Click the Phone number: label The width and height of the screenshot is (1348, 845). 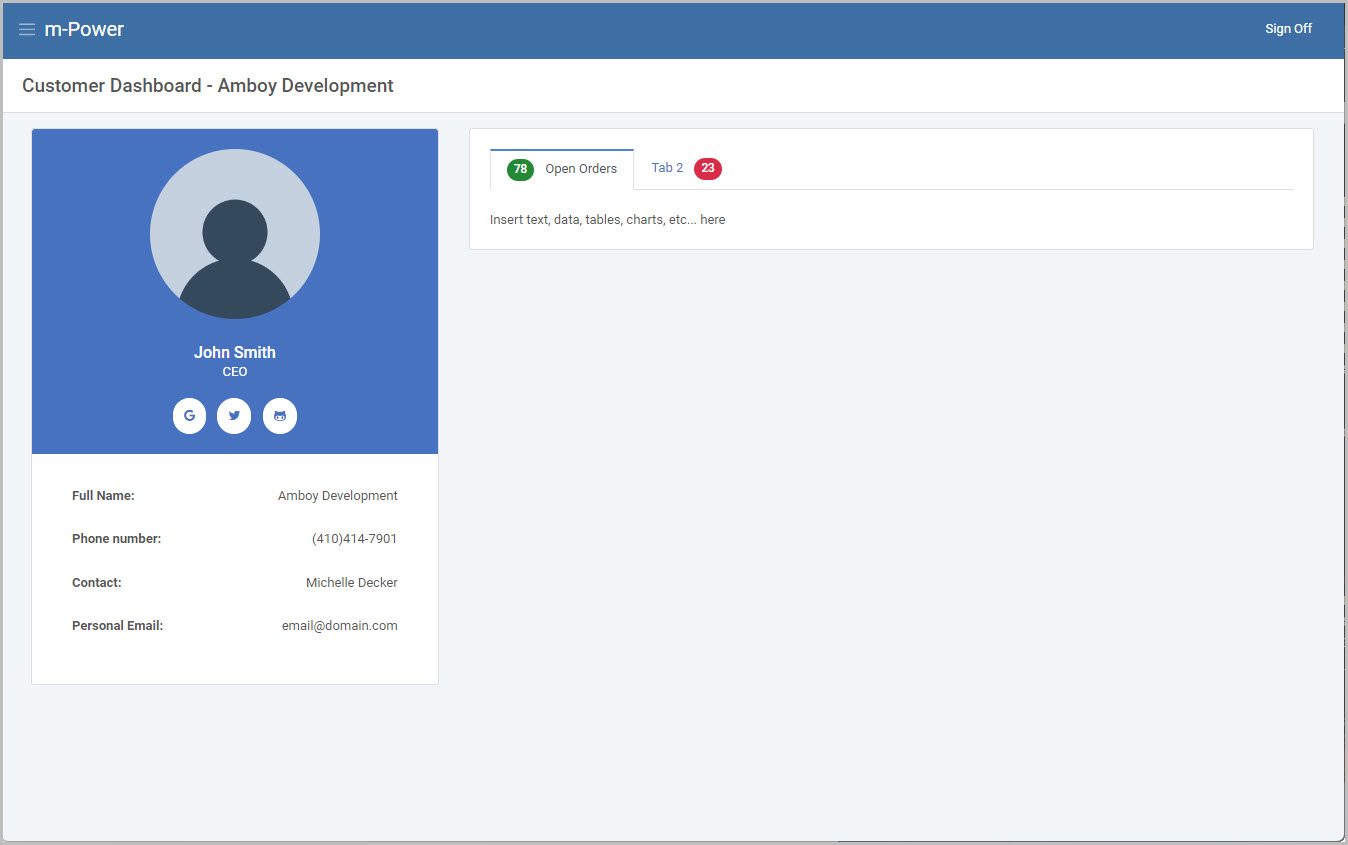point(116,539)
